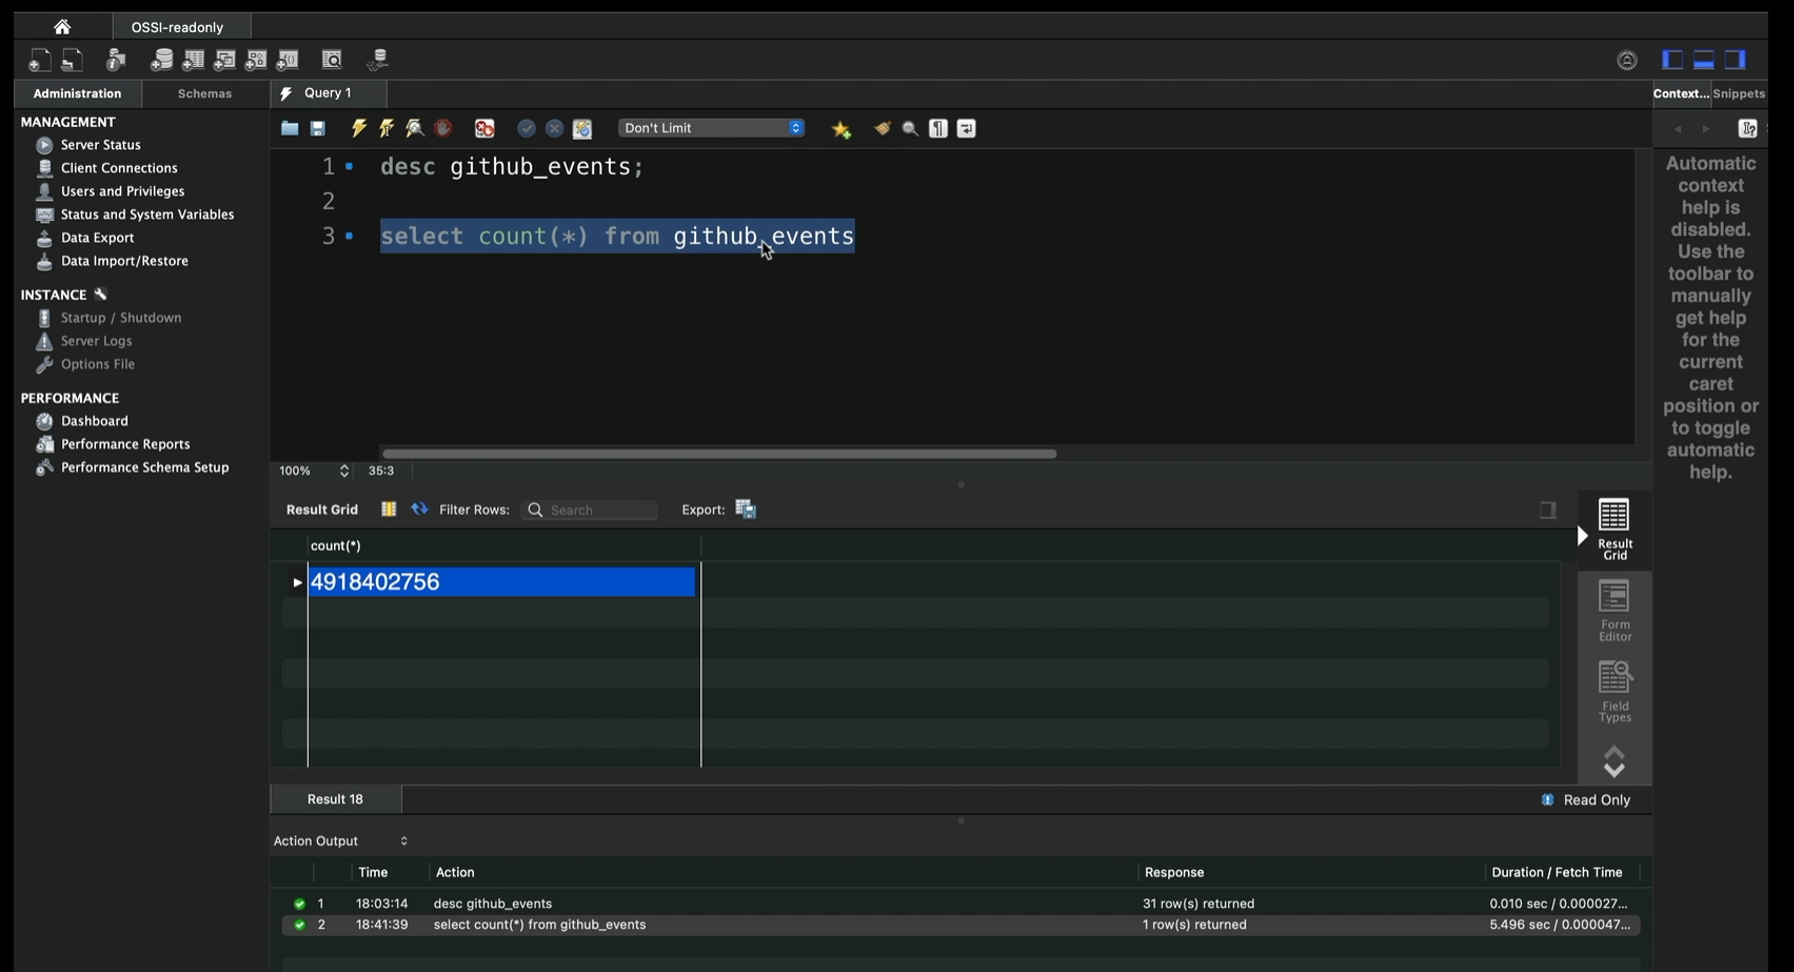Execute the selected SQL with lightning bolt
The image size is (1794, 972).
pyautogui.click(x=358, y=128)
